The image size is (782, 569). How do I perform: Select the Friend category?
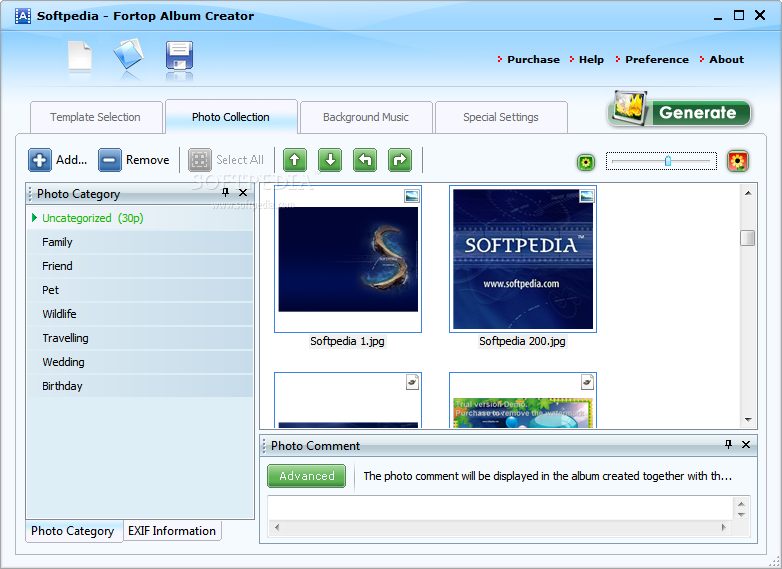pyautogui.click(x=142, y=266)
